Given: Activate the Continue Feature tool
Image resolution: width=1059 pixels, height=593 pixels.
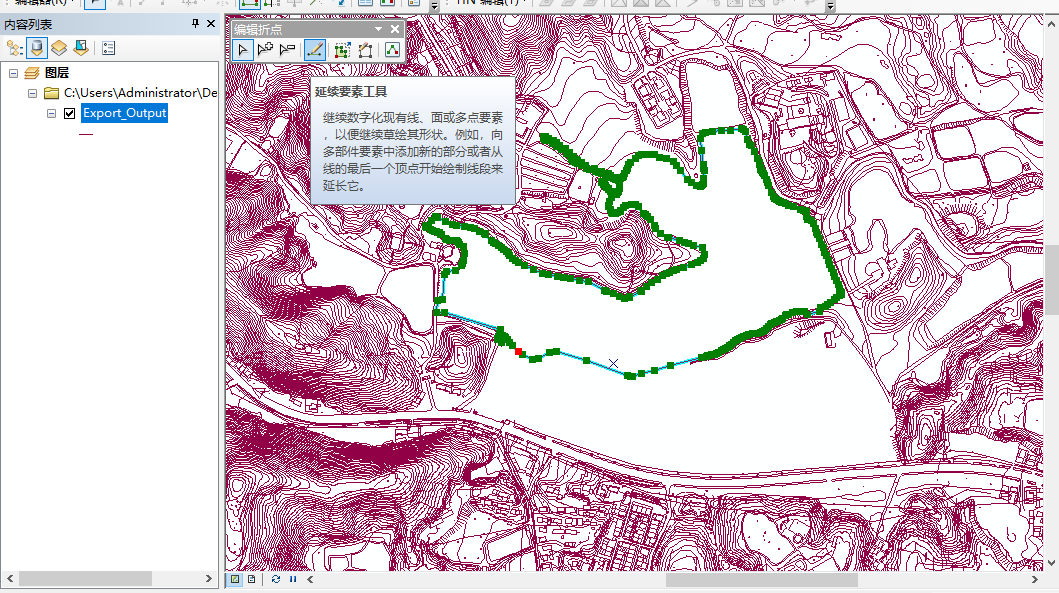Looking at the screenshot, I should (314, 49).
